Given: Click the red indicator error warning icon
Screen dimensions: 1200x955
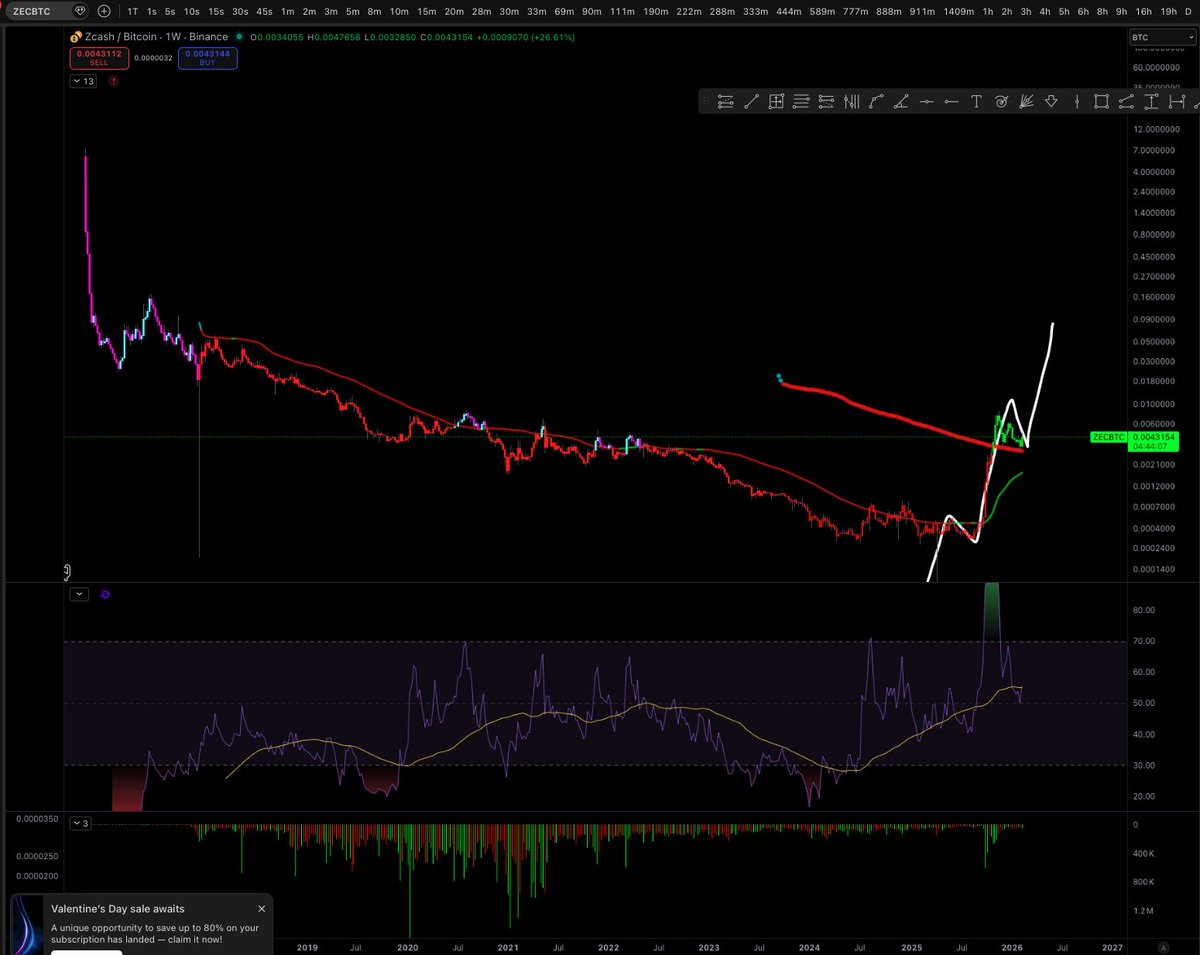Looking at the screenshot, I should pos(112,81).
